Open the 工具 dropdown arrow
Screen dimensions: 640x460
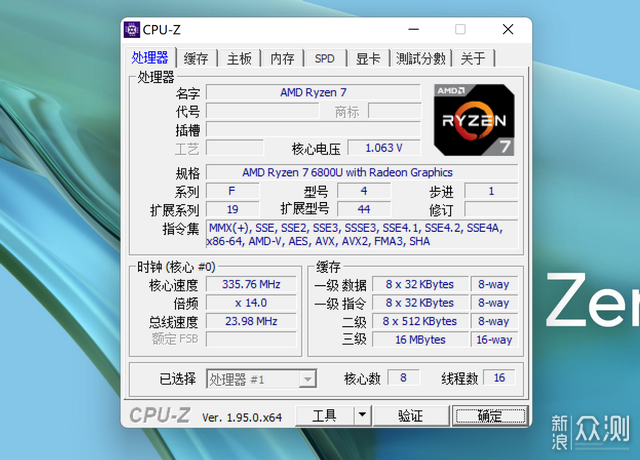(x=362, y=416)
